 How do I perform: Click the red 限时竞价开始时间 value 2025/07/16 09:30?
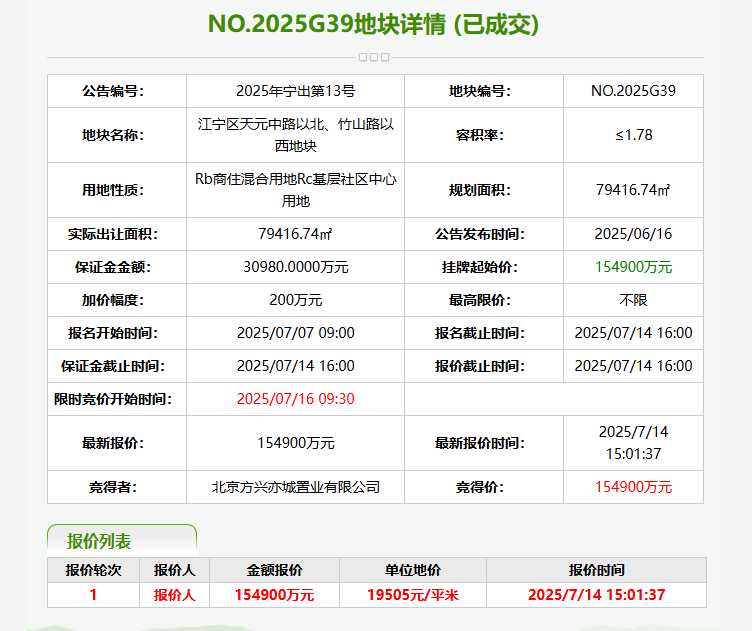[295, 399]
